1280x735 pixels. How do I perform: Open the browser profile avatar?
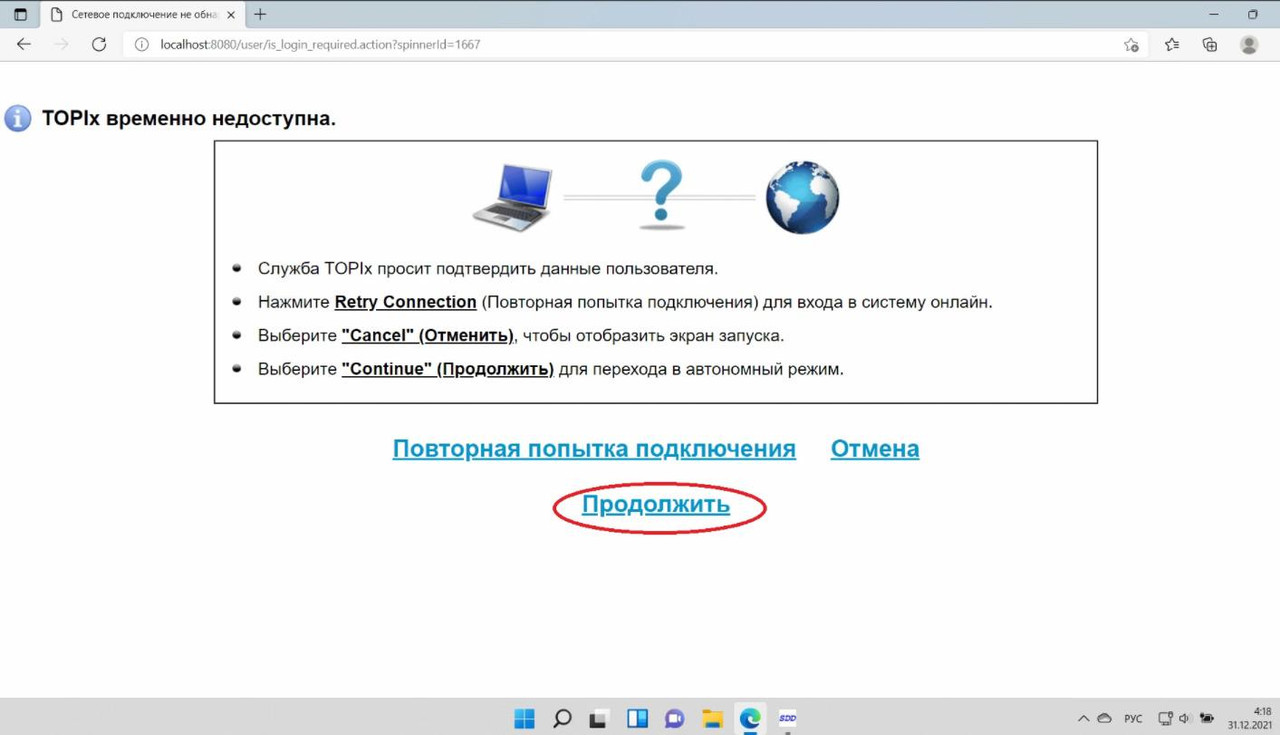coord(1249,44)
